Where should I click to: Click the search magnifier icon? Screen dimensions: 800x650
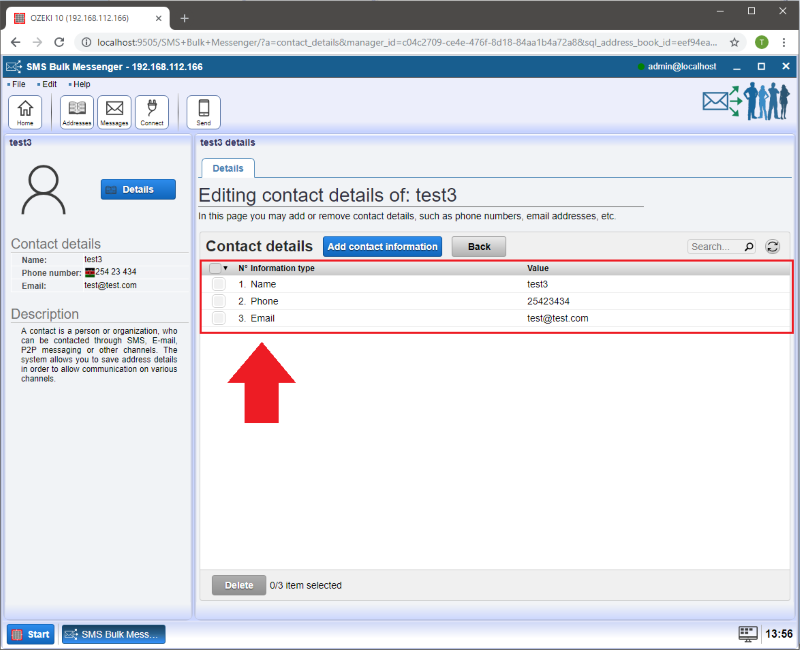749,247
